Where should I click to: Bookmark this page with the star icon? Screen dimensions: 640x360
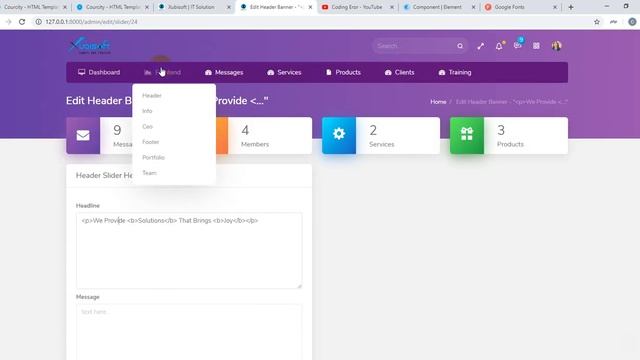tap(597, 22)
